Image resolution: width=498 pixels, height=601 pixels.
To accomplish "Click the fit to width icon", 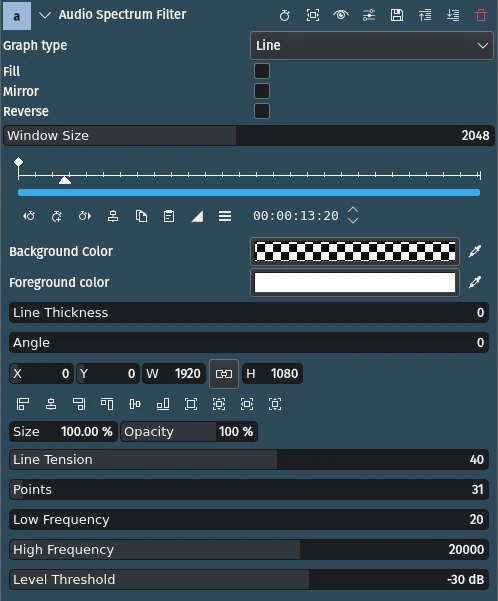I will 247,404.
